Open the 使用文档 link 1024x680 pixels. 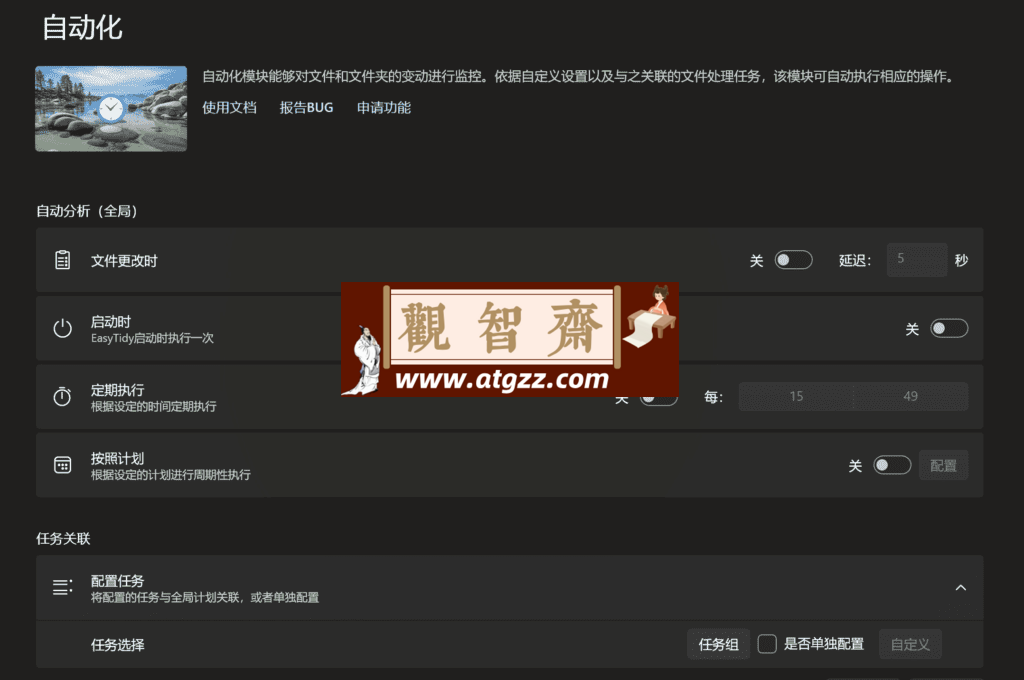229,108
